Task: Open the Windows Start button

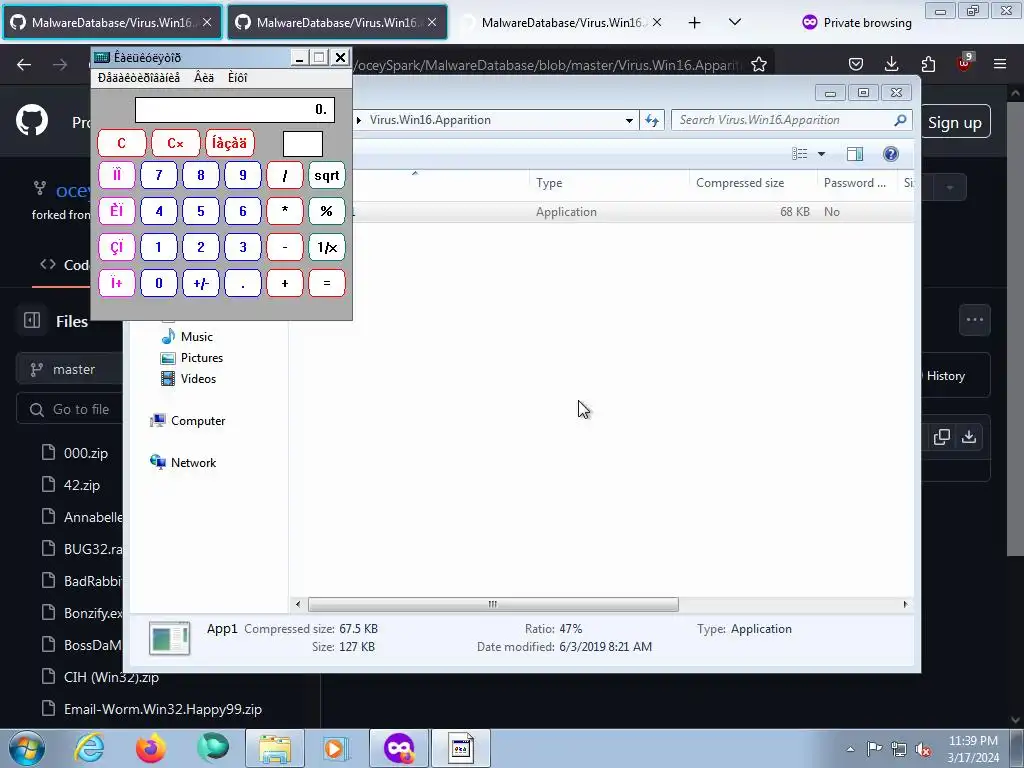Action: pyautogui.click(x=27, y=748)
